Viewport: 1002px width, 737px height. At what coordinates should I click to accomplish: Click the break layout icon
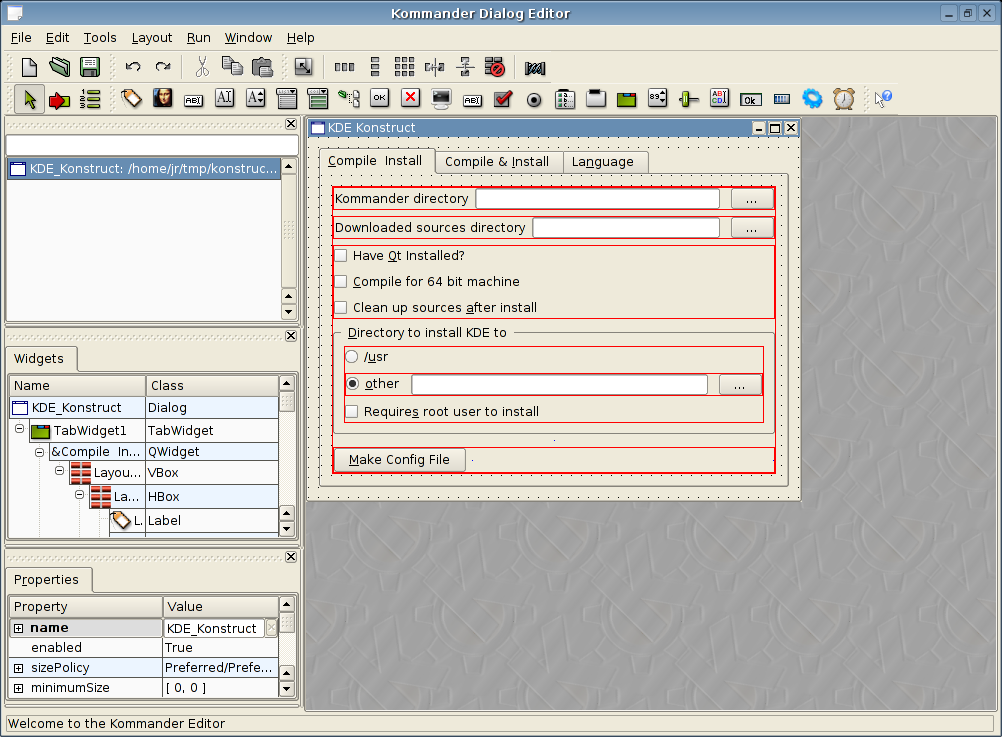coord(495,66)
